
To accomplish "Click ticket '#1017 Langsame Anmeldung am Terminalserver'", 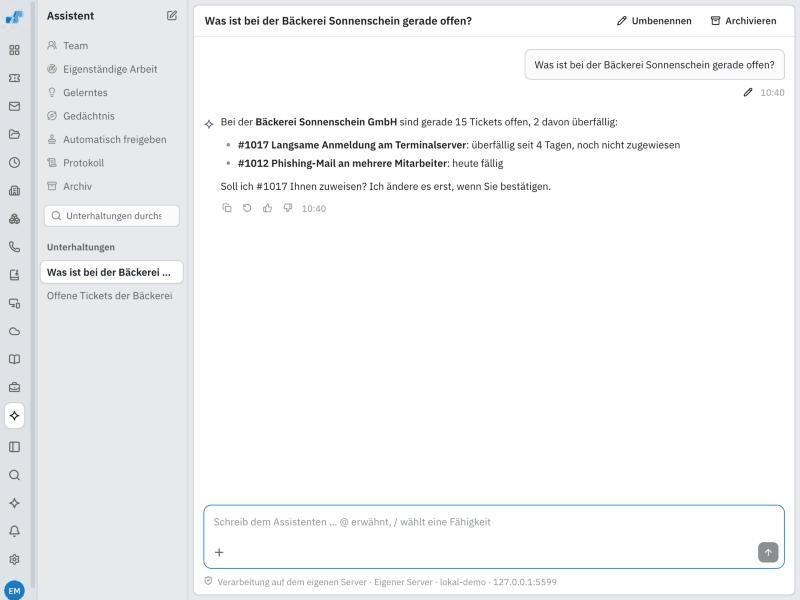I will (352, 145).
